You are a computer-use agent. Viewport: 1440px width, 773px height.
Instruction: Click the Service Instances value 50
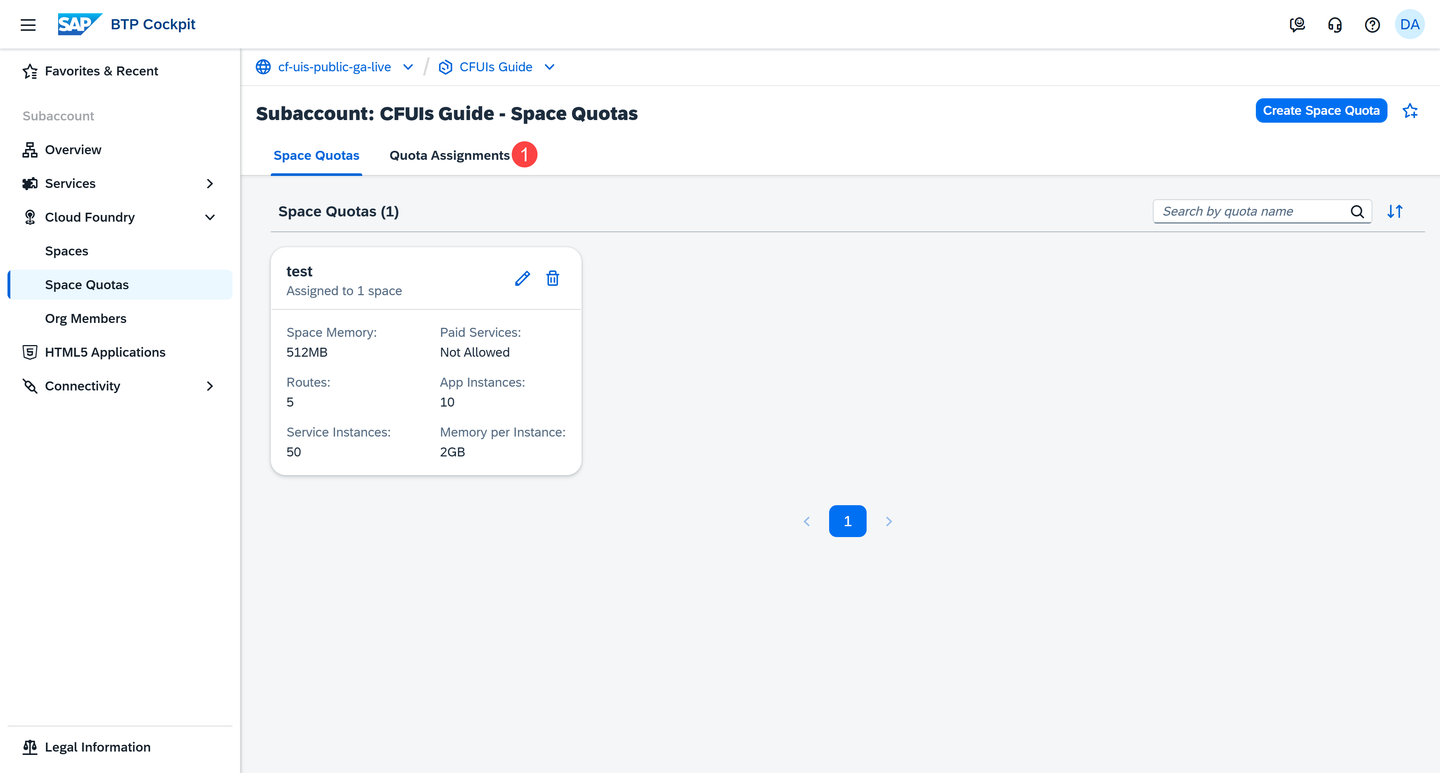(x=294, y=452)
